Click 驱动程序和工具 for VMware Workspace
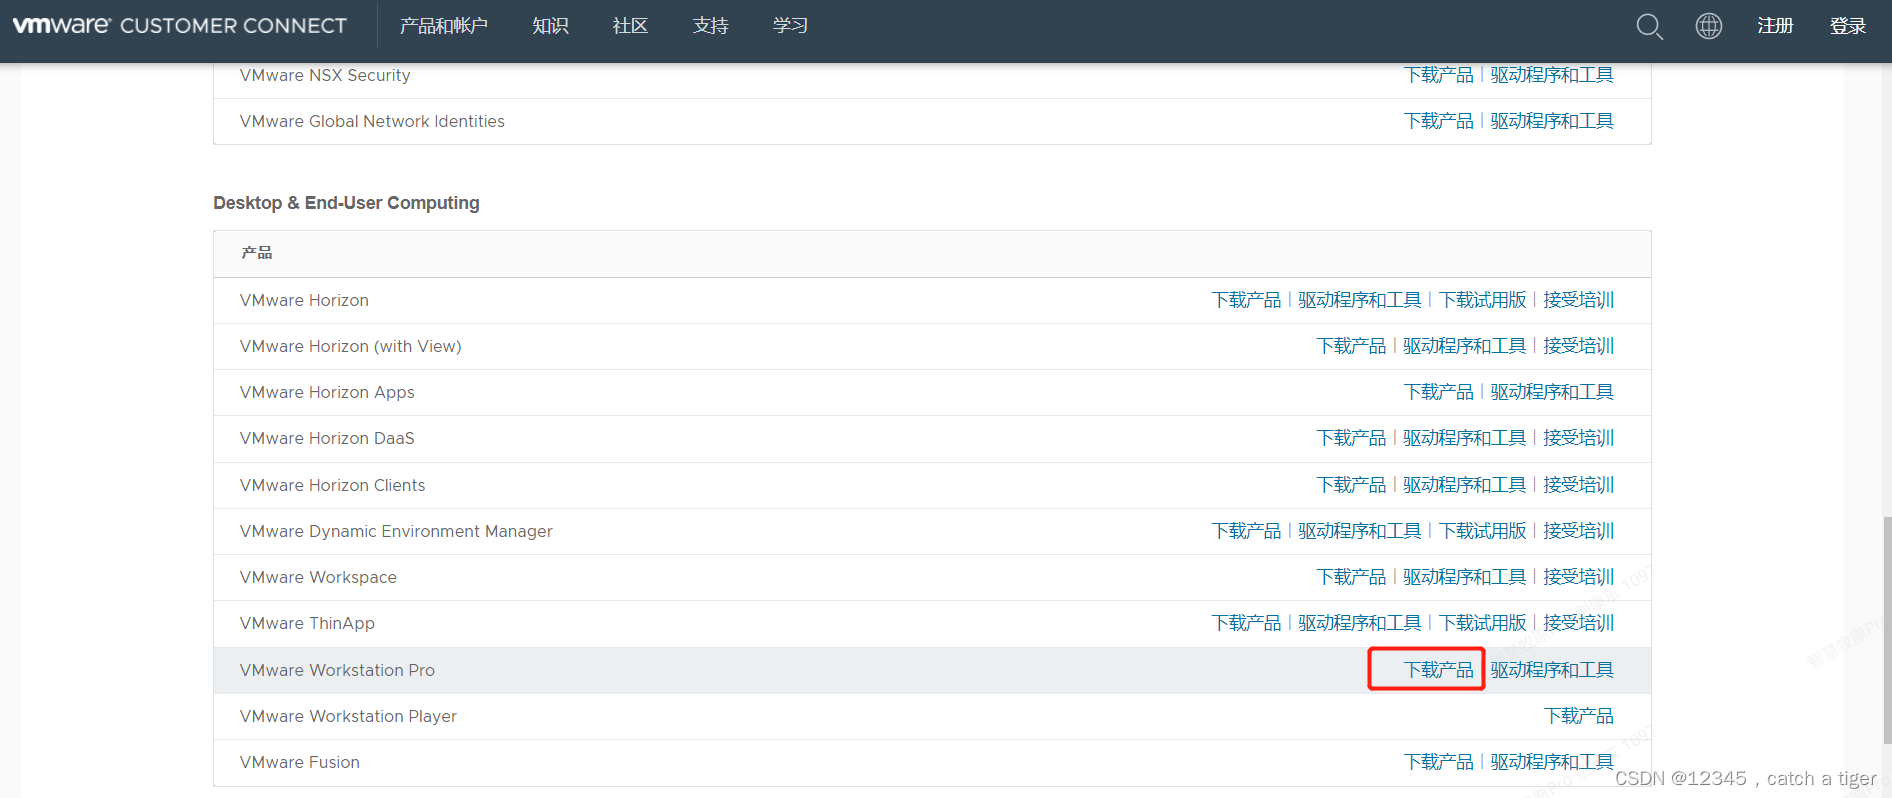The width and height of the screenshot is (1892, 798). (1465, 577)
